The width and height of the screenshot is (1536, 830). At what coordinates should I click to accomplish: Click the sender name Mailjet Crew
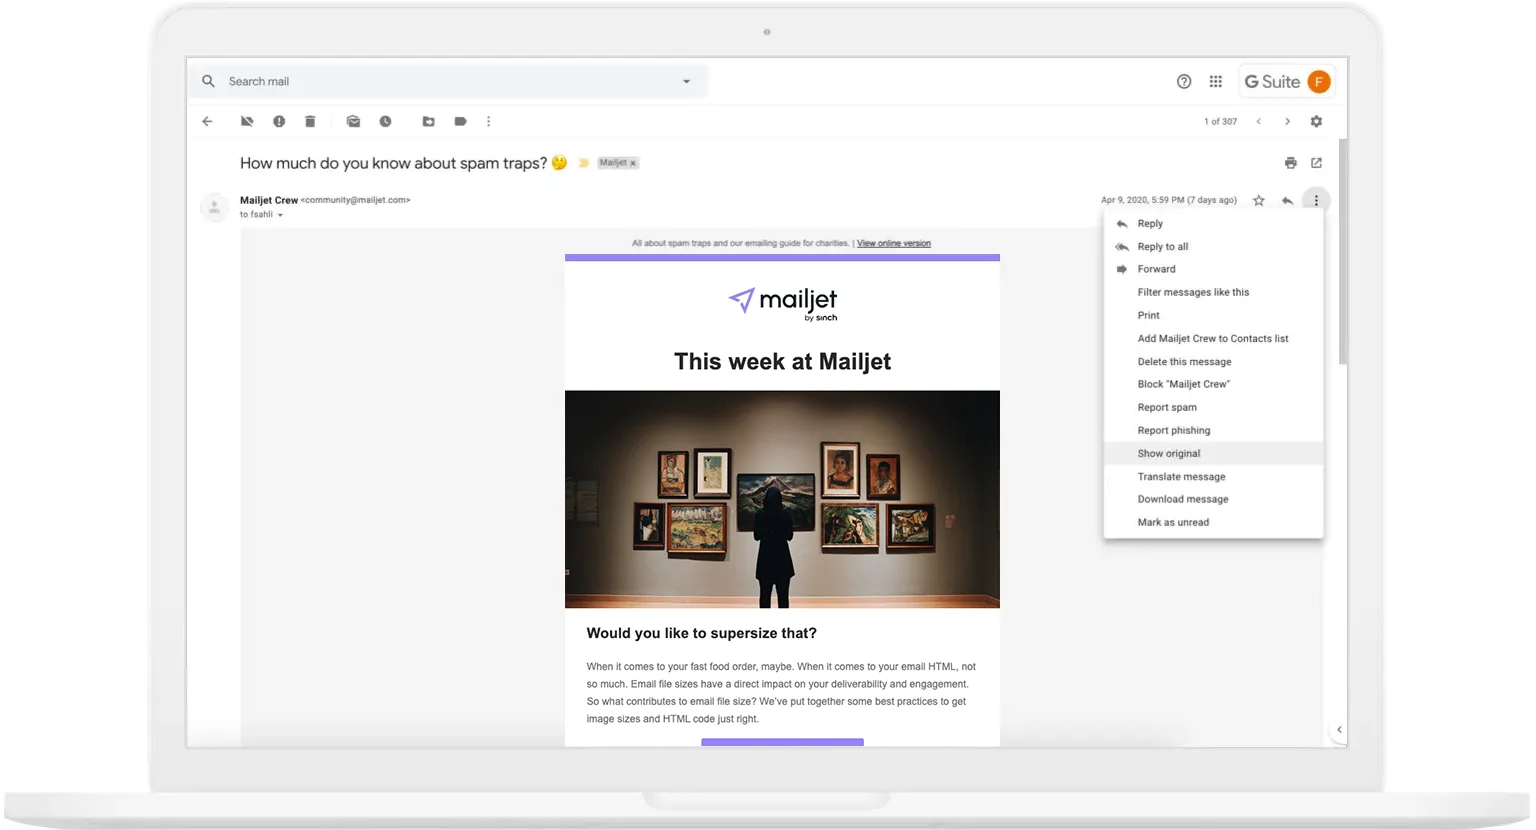[x=269, y=200]
